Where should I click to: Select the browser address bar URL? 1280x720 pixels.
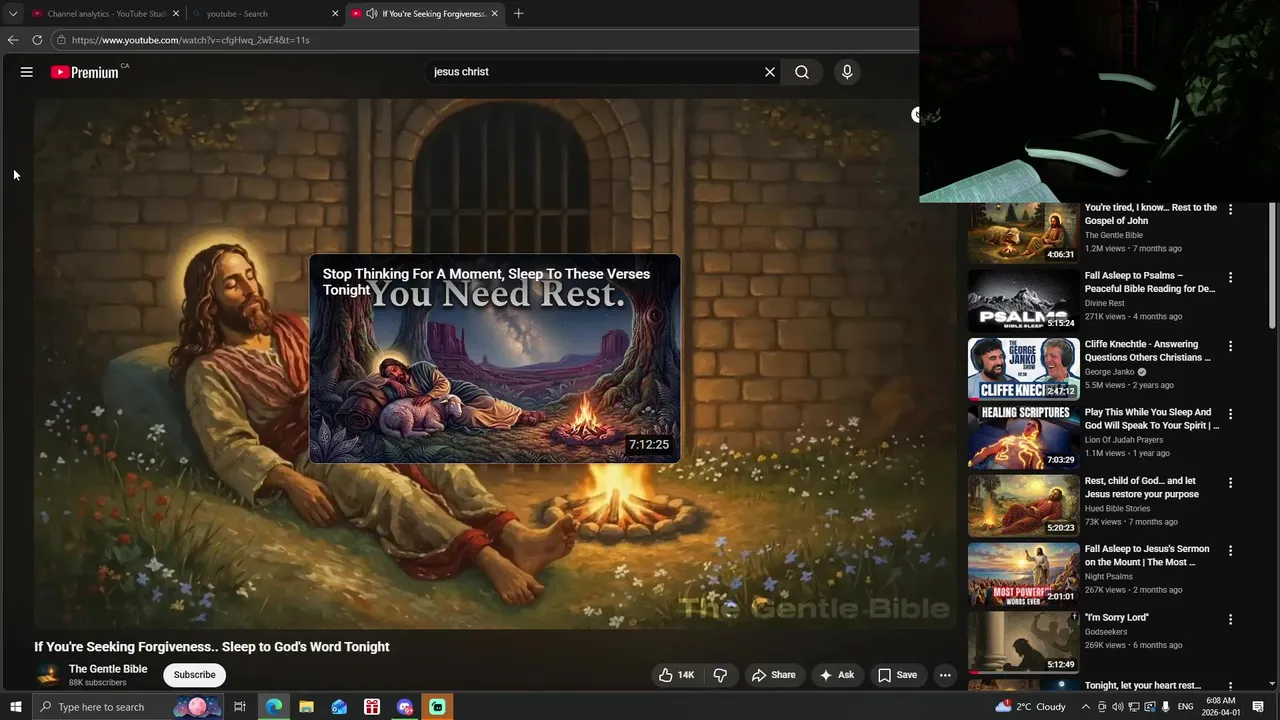pyautogui.click(x=190, y=40)
